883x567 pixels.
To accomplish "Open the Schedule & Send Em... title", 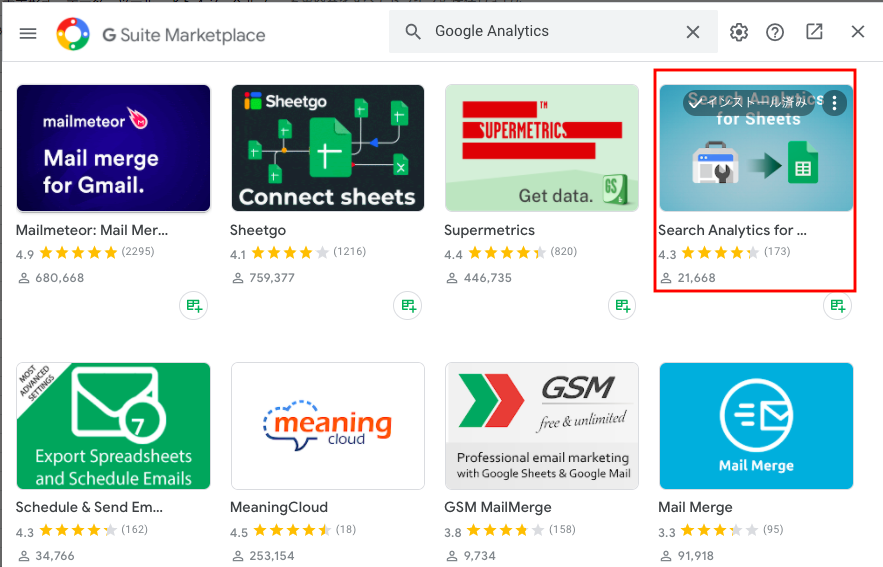I will click(x=89, y=507).
